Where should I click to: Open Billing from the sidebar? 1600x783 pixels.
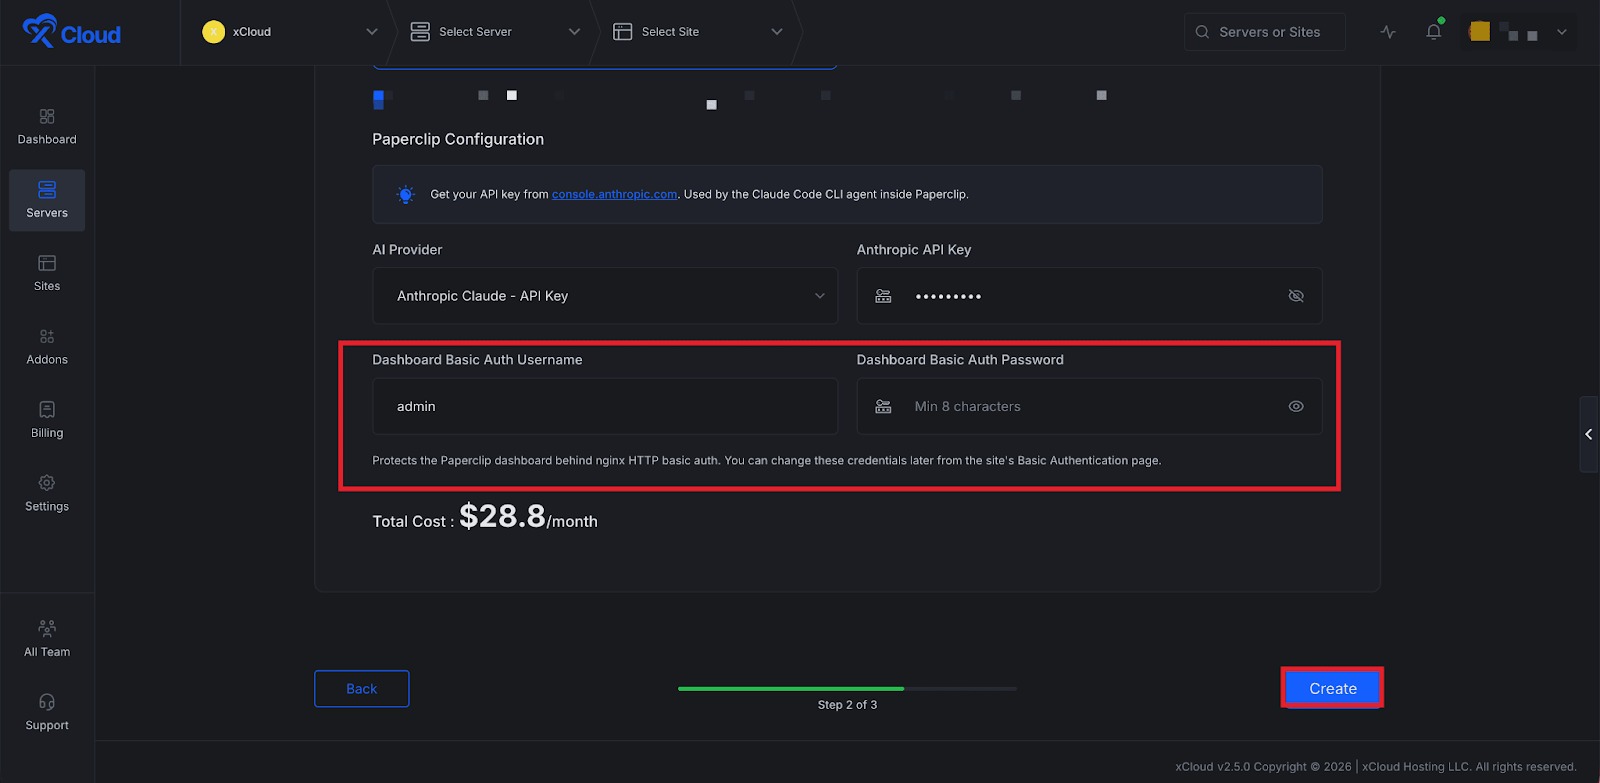click(x=47, y=420)
